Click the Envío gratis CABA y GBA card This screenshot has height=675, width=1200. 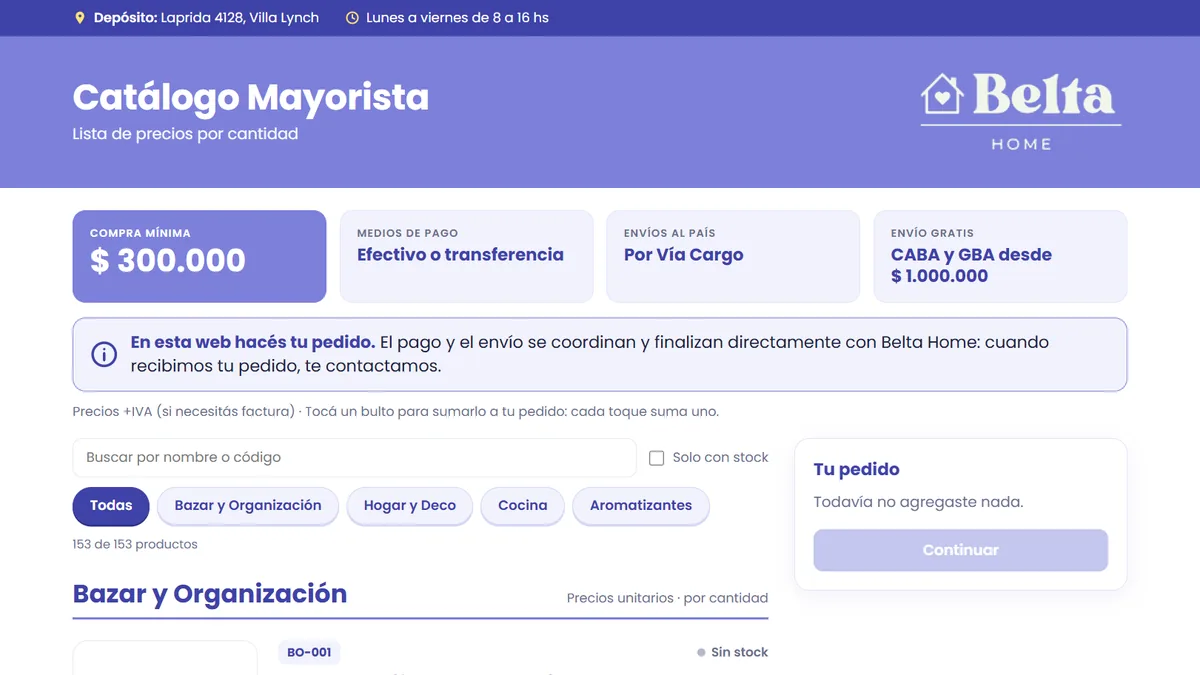tap(1000, 256)
